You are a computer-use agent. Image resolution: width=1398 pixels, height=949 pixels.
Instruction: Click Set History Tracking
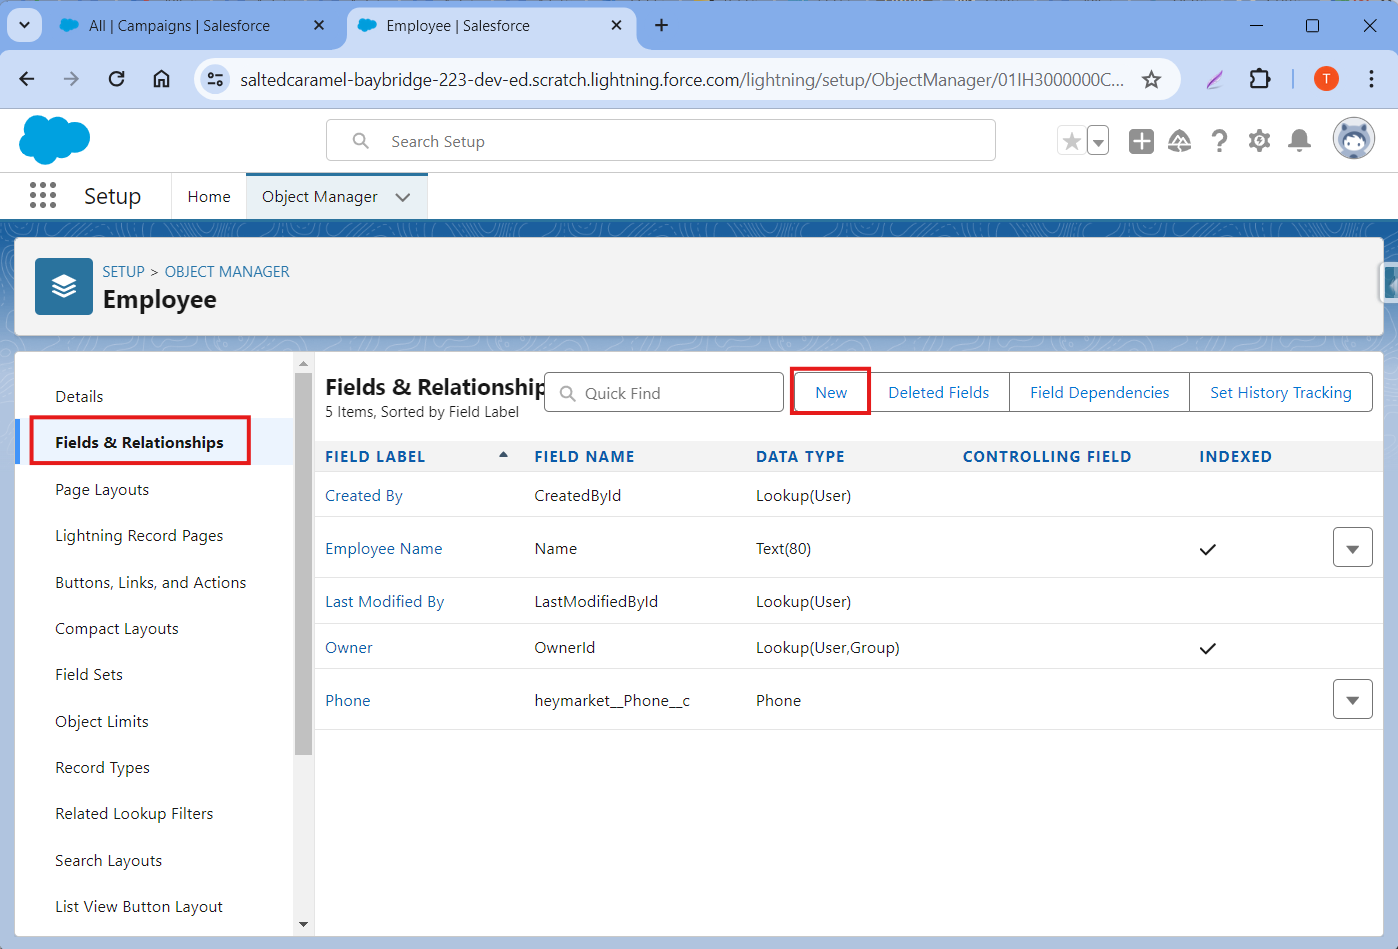coord(1281,393)
